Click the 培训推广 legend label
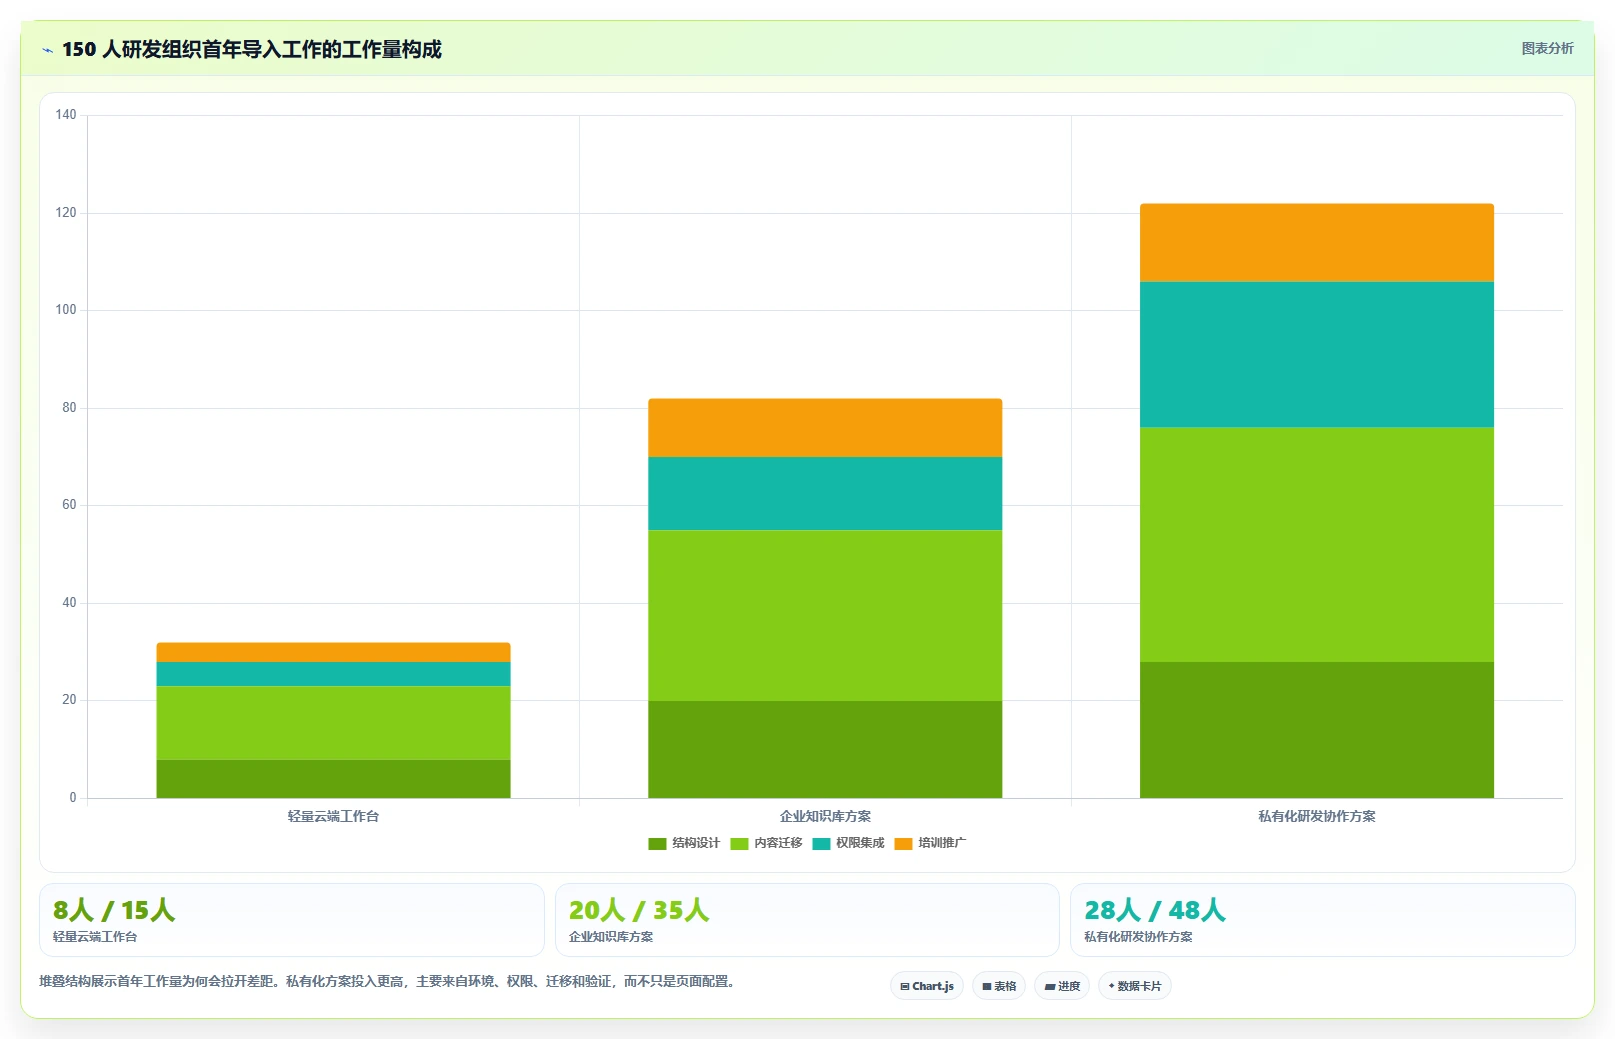Image resolution: width=1615 pixels, height=1039 pixels. (942, 843)
